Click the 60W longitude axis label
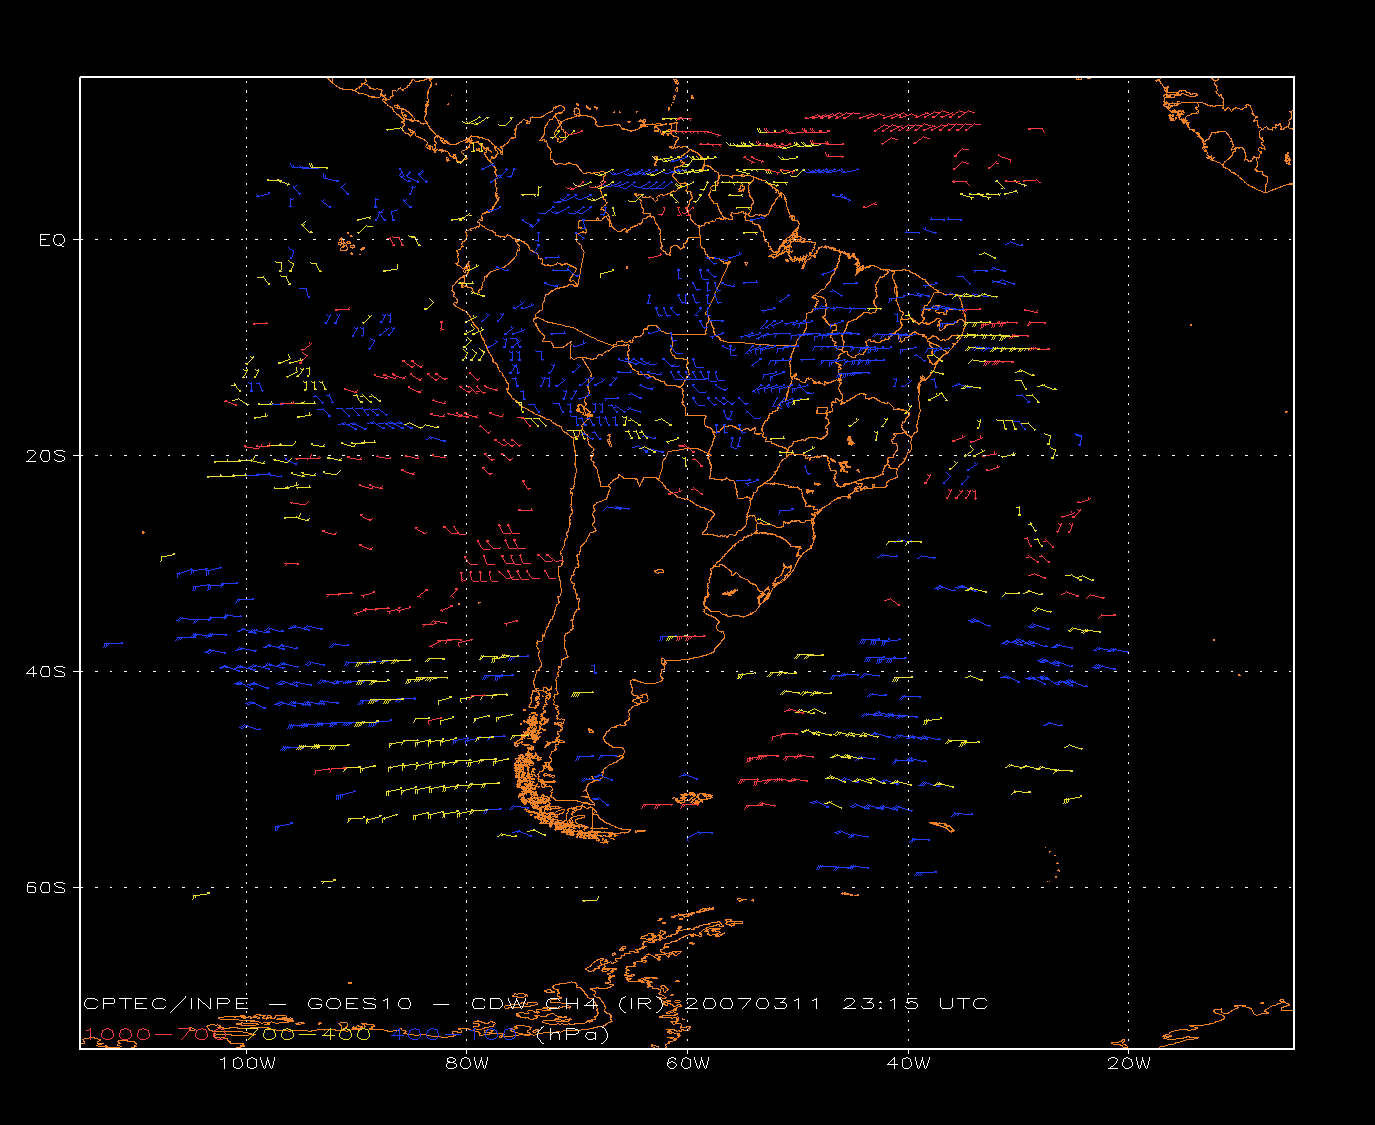This screenshot has height=1125, width=1375. (688, 1064)
